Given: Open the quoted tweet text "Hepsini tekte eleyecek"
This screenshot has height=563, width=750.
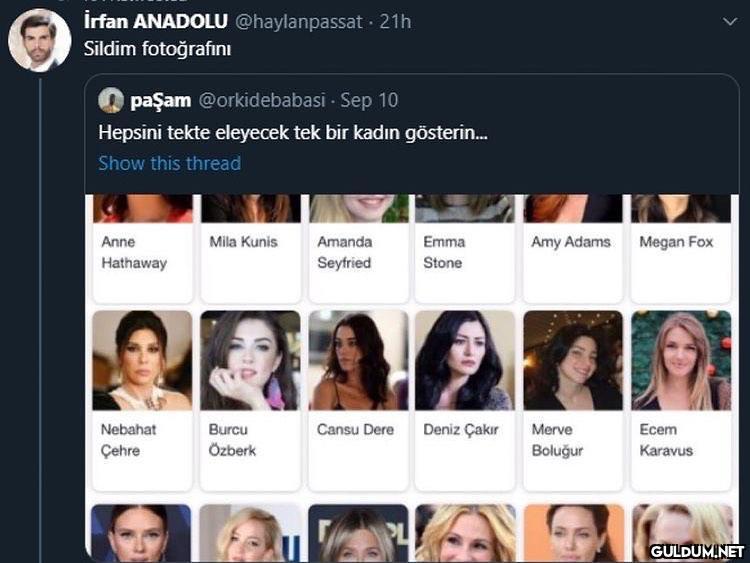Looking at the screenshot, I should (x=292, y=132).
